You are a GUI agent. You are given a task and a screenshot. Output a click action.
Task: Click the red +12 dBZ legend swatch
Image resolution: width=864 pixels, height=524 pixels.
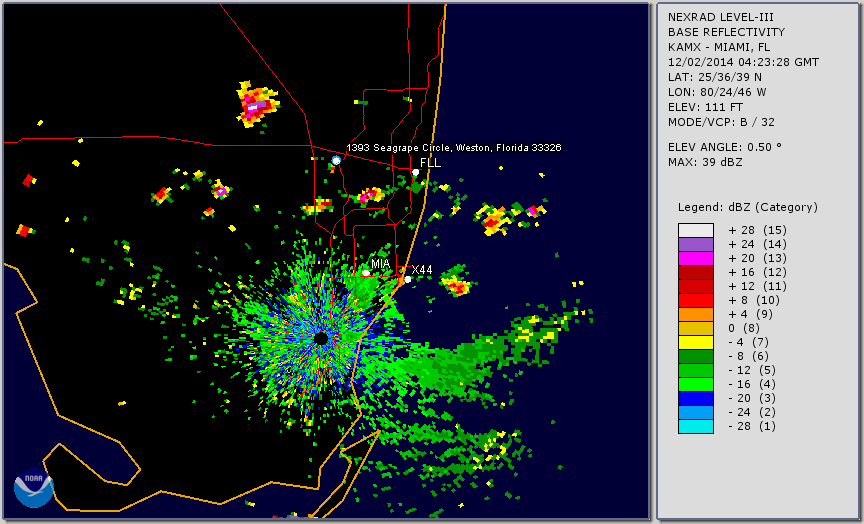tap(696, 287)
